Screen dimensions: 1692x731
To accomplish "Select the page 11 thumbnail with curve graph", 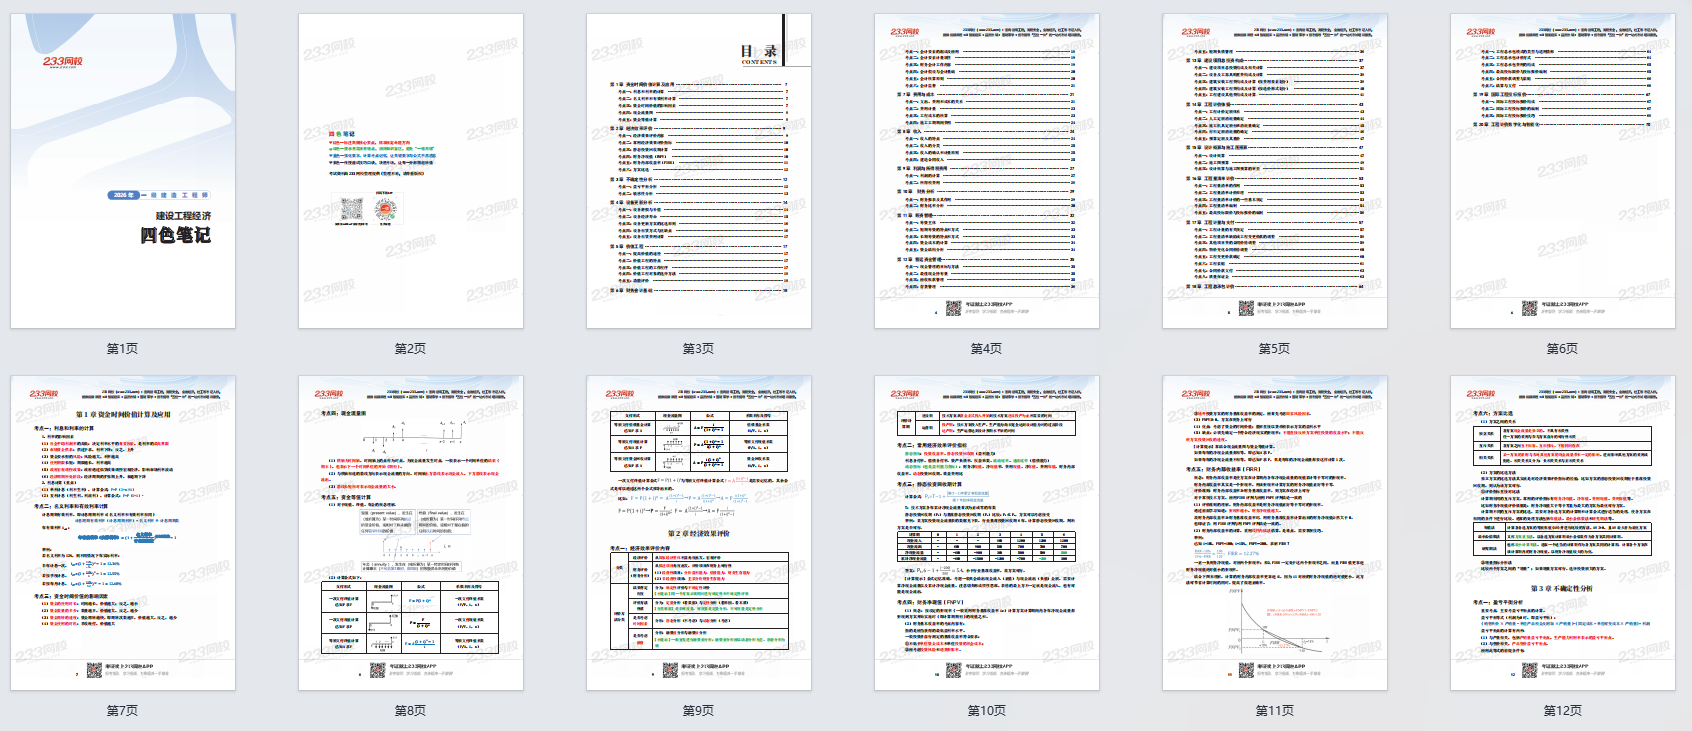I will pos(1275,532).
